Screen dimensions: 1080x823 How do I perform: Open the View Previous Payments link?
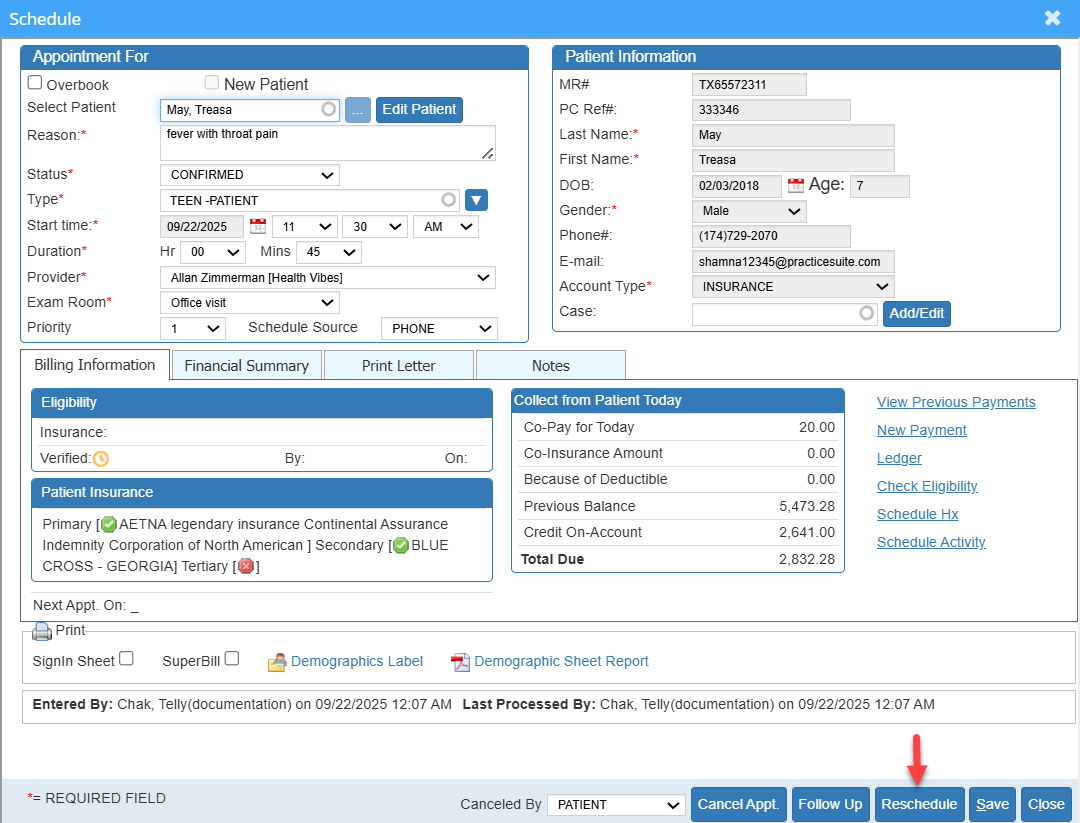[x=956, y=402]
